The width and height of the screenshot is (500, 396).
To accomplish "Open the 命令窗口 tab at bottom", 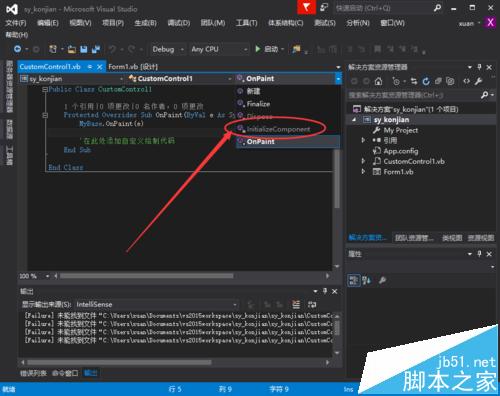I will [65, 373].
